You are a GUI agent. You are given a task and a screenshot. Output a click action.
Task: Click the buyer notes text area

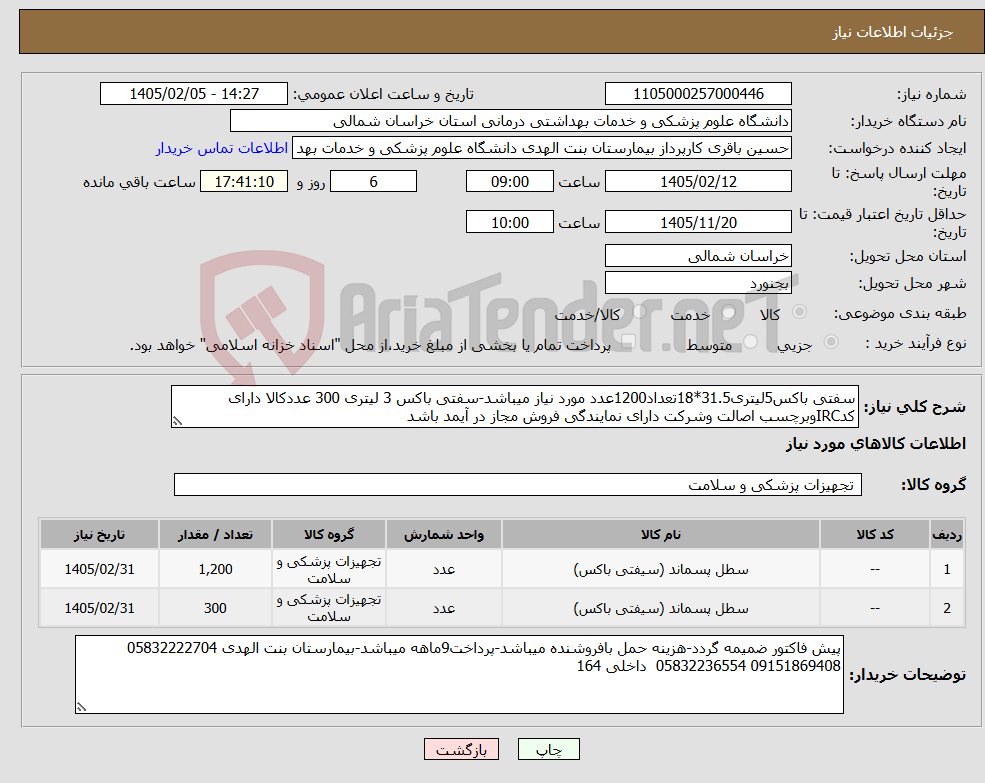[x=459, y=674]
